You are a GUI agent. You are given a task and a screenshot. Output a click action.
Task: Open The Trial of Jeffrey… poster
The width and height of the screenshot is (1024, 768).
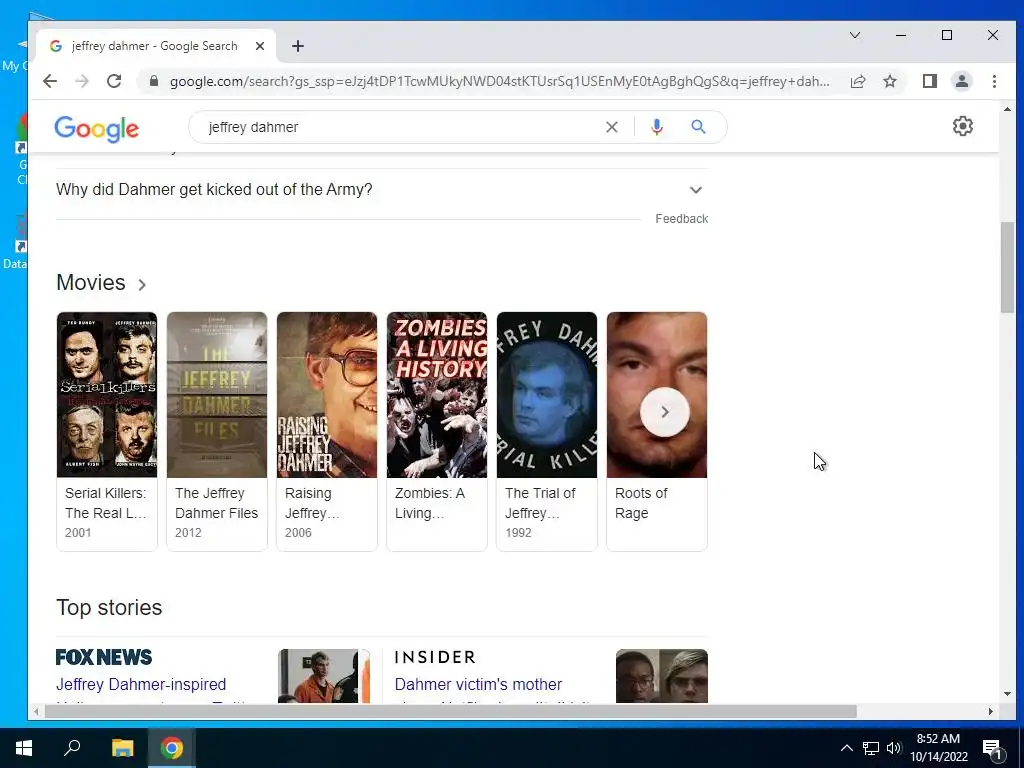[x=547, y=394]
